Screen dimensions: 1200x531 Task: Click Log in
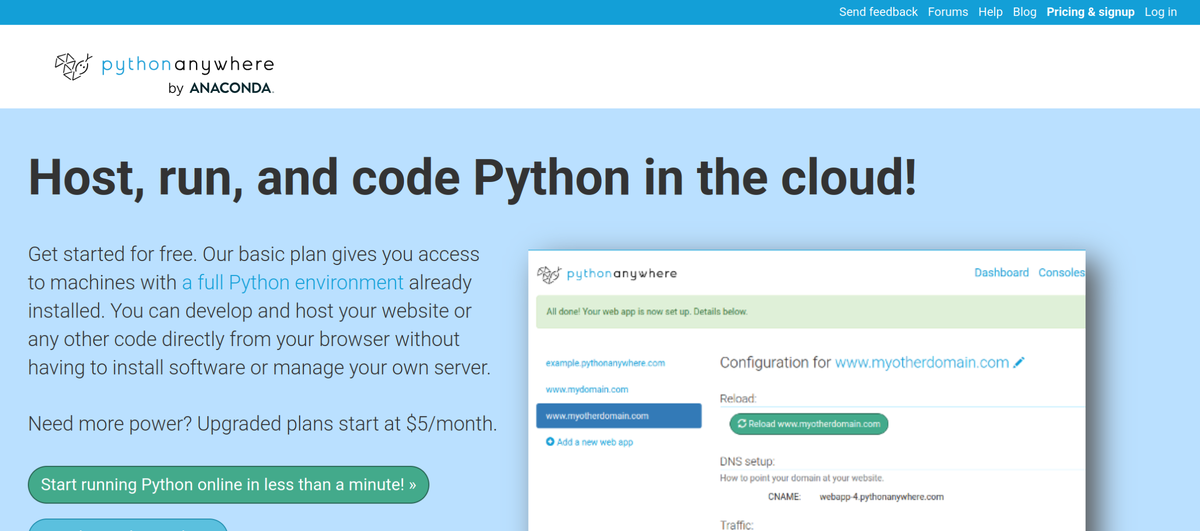(1160, 12)
